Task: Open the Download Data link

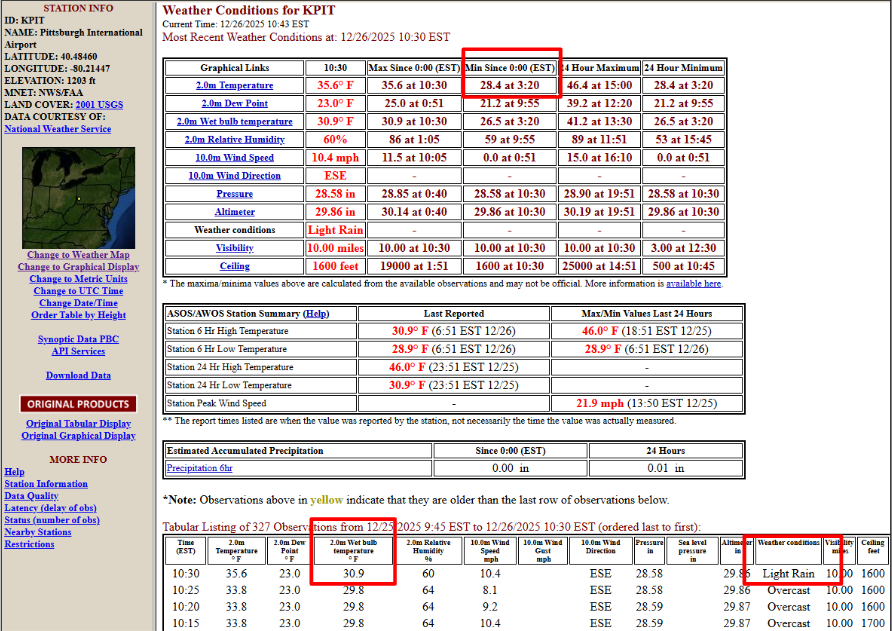Action: [79, 376]
